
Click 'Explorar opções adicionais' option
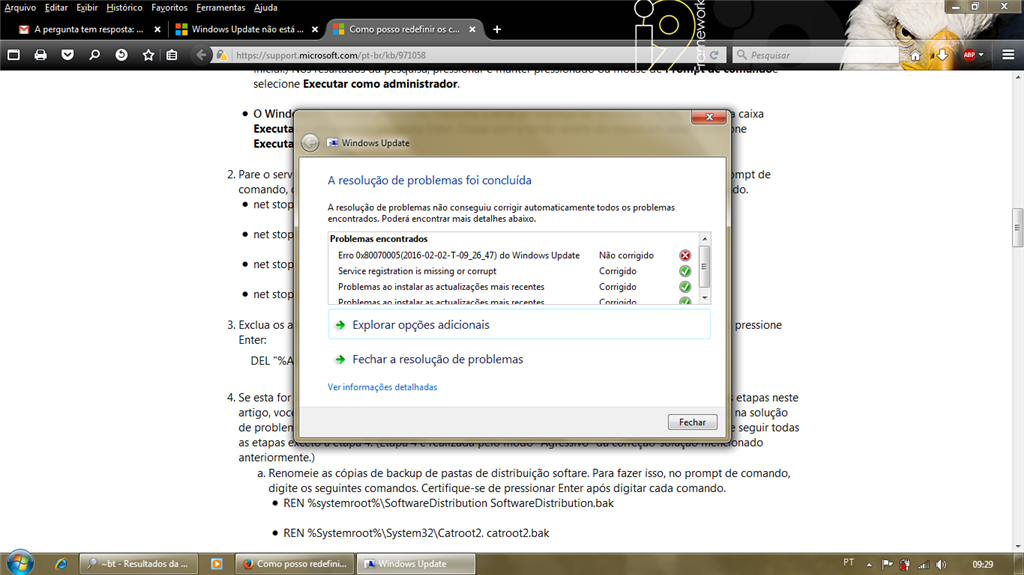pyautogui.click(x=519, y=325)
